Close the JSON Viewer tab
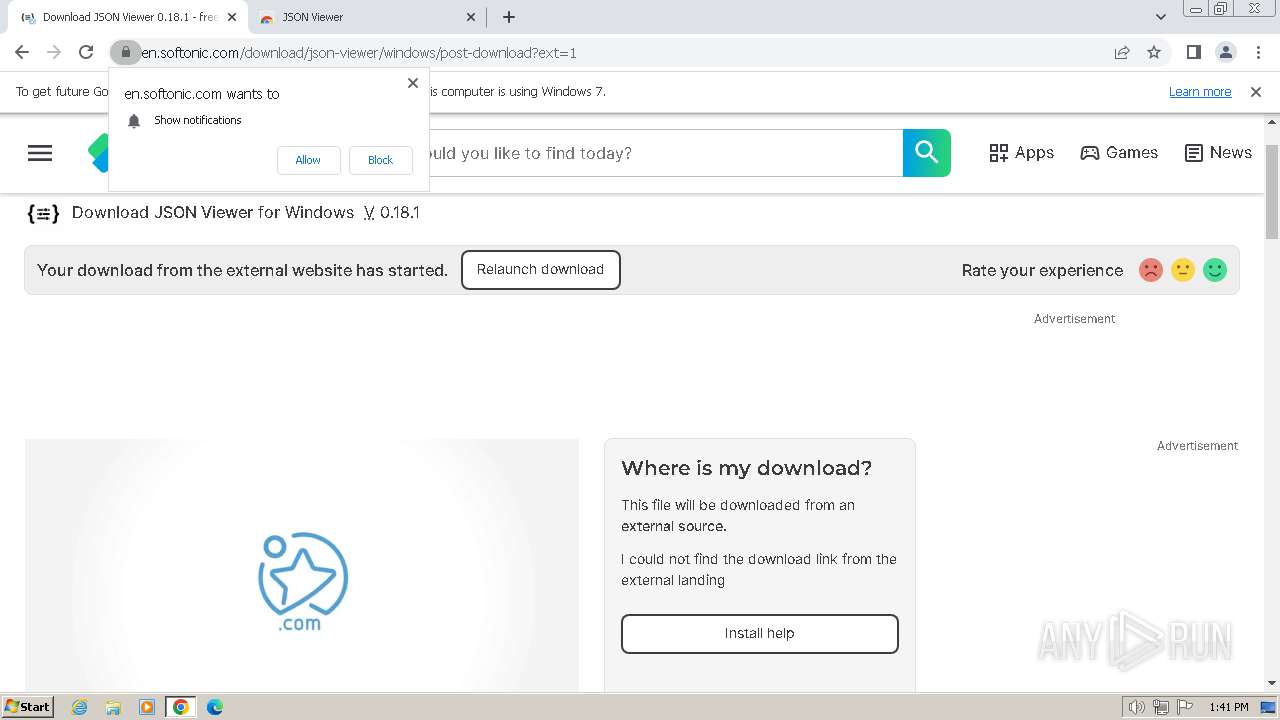Viewport: 1280px width, 720px height. tap(472, 17)
